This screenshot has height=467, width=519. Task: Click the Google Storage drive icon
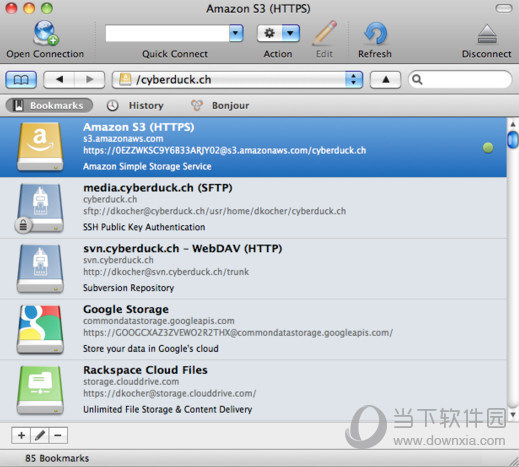coord(40,329)
